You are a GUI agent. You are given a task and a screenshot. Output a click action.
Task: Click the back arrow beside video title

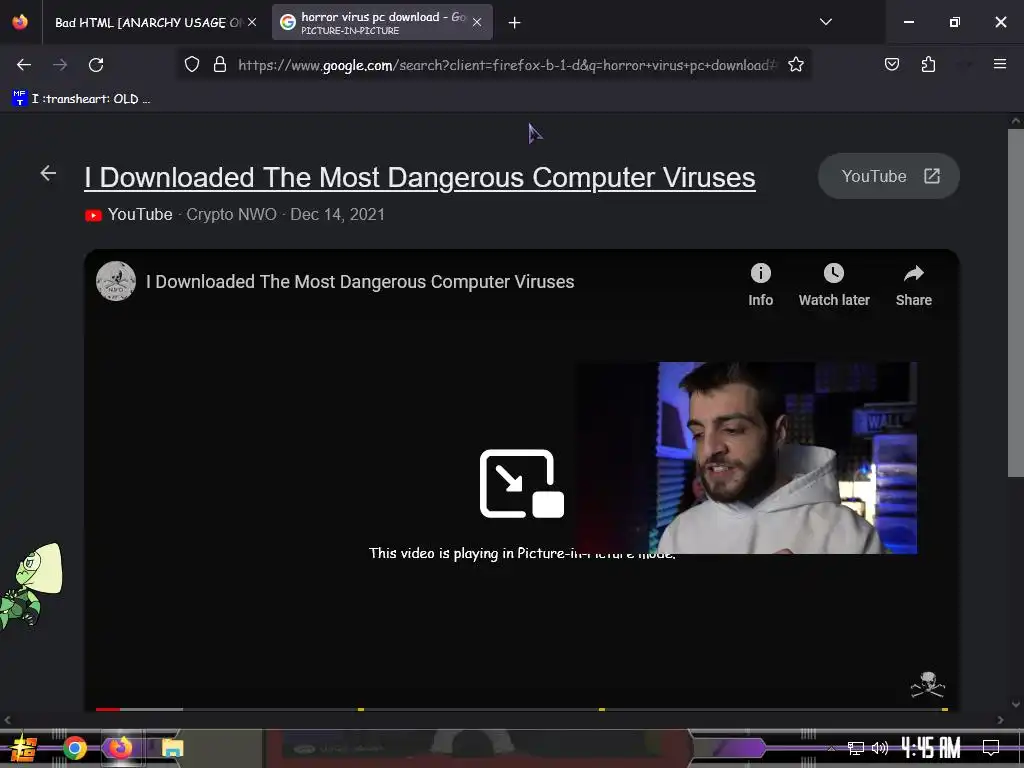(x=48, y=173)
